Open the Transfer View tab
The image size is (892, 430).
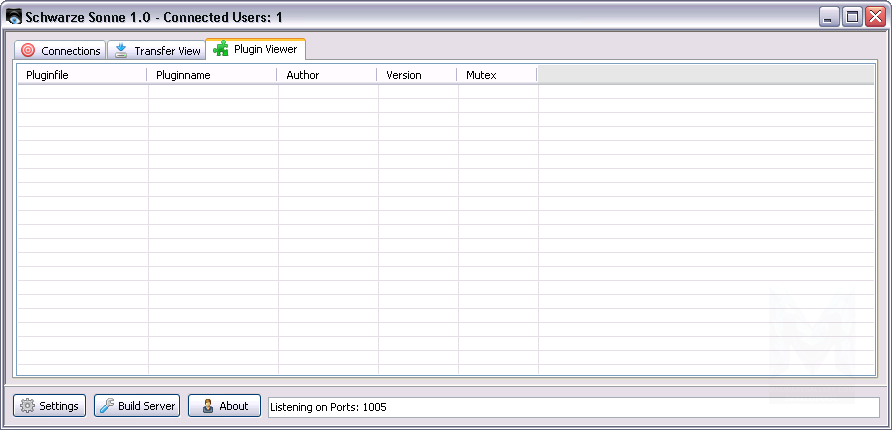pos(167,51)
